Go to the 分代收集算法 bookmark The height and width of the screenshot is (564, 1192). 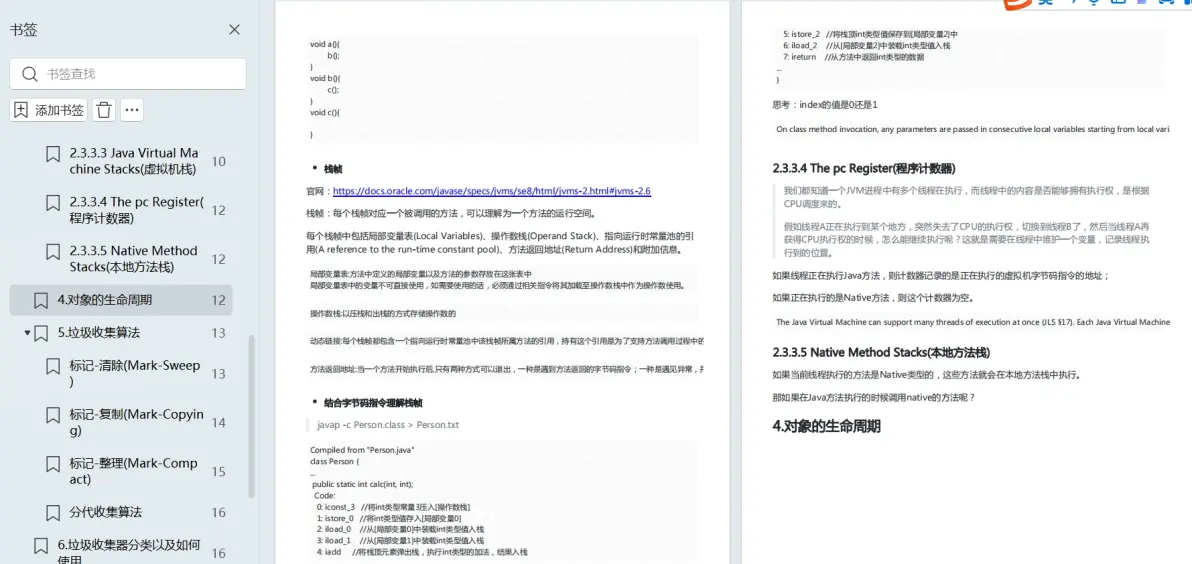pyautogui.click(x=106, y=512)
